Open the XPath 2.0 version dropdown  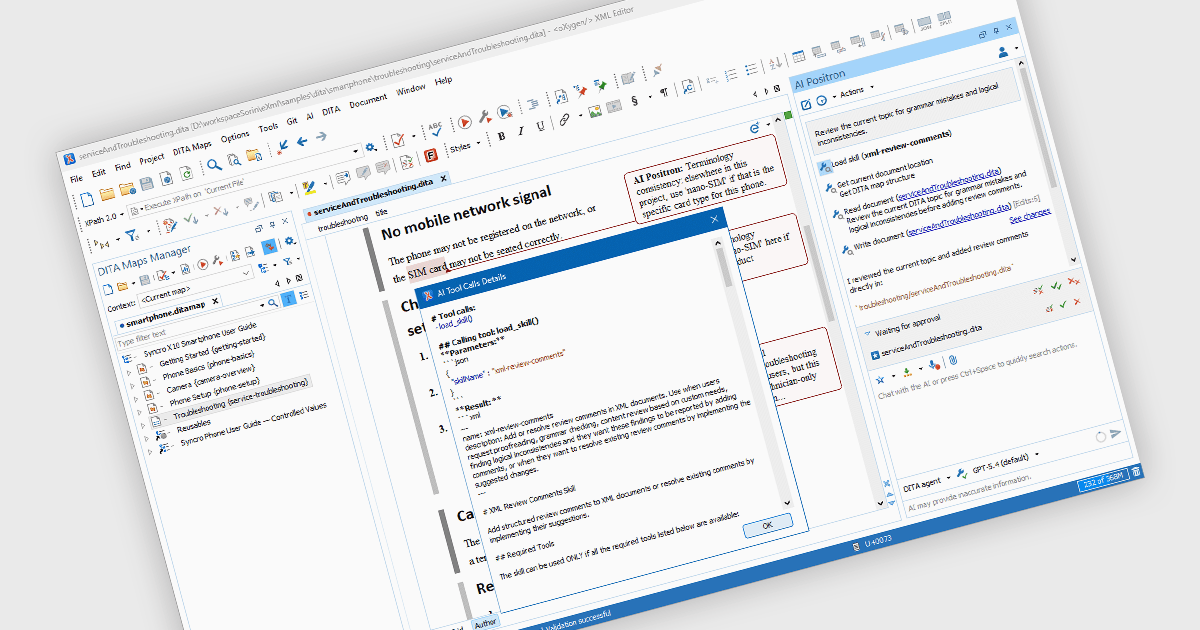(103, 219)
